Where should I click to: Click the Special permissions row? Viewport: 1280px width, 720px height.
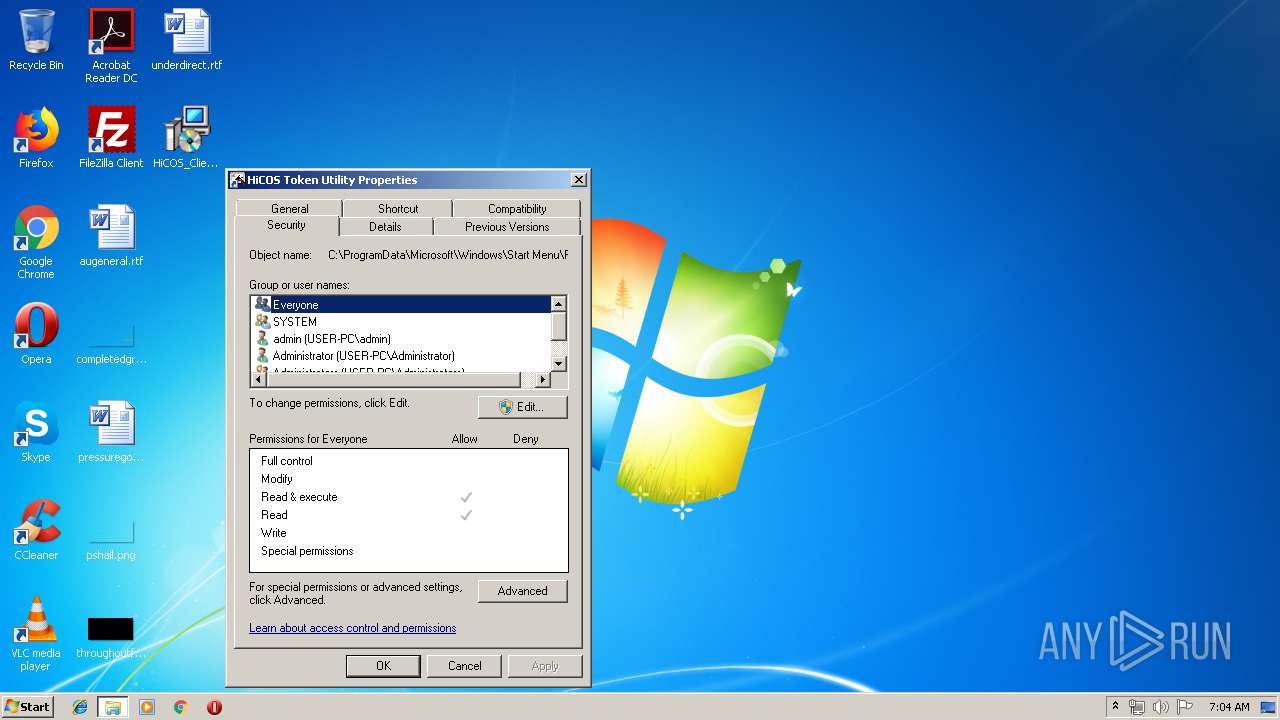click(408, 551)
